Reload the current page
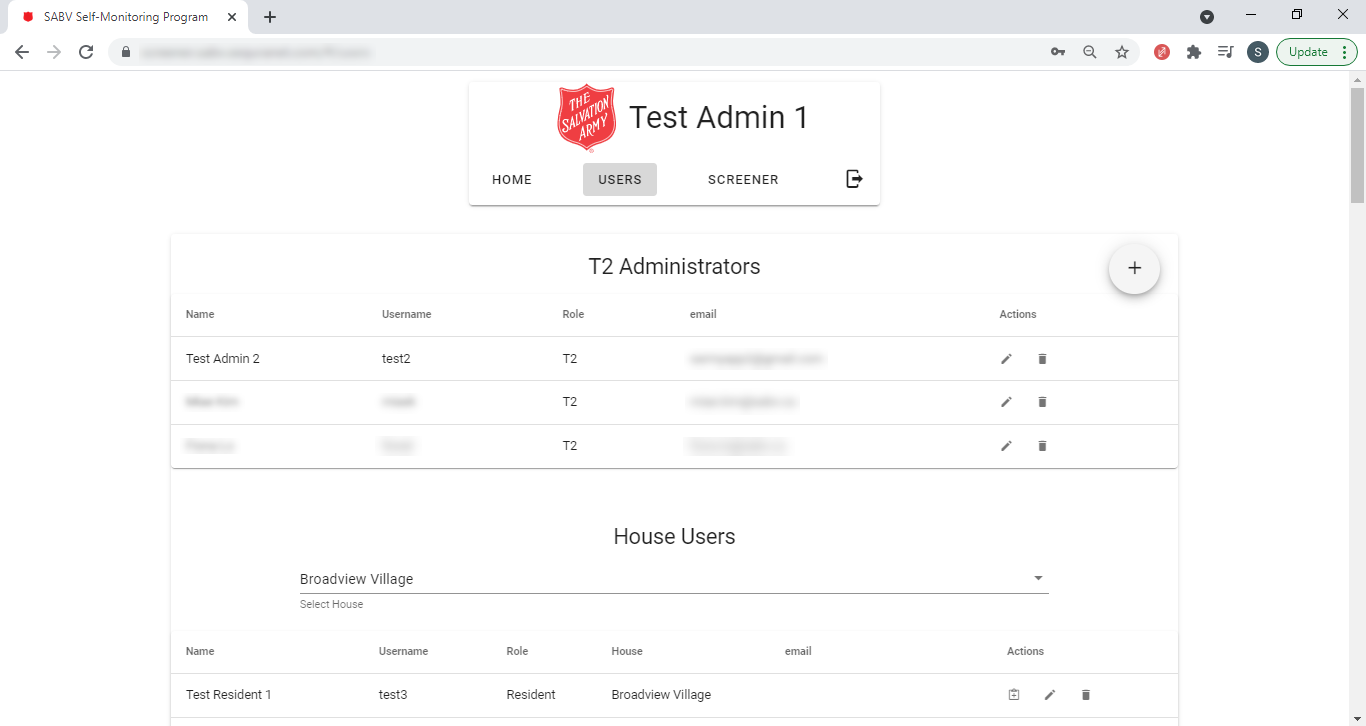This screenshot has width=1366, height=726. click(86, 52)
